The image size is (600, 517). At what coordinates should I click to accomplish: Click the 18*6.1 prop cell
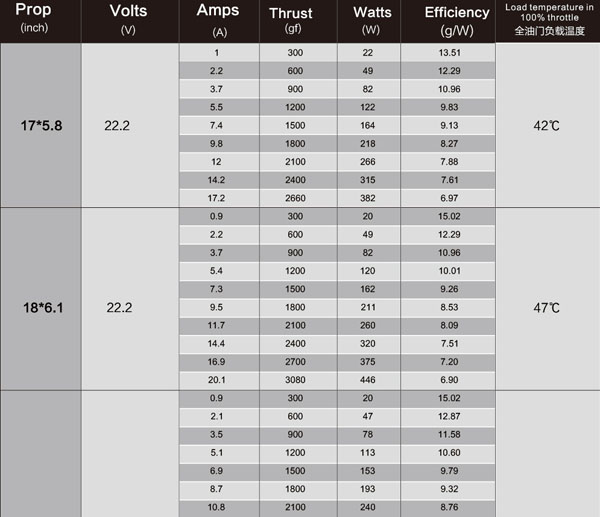tap(41, 307)
